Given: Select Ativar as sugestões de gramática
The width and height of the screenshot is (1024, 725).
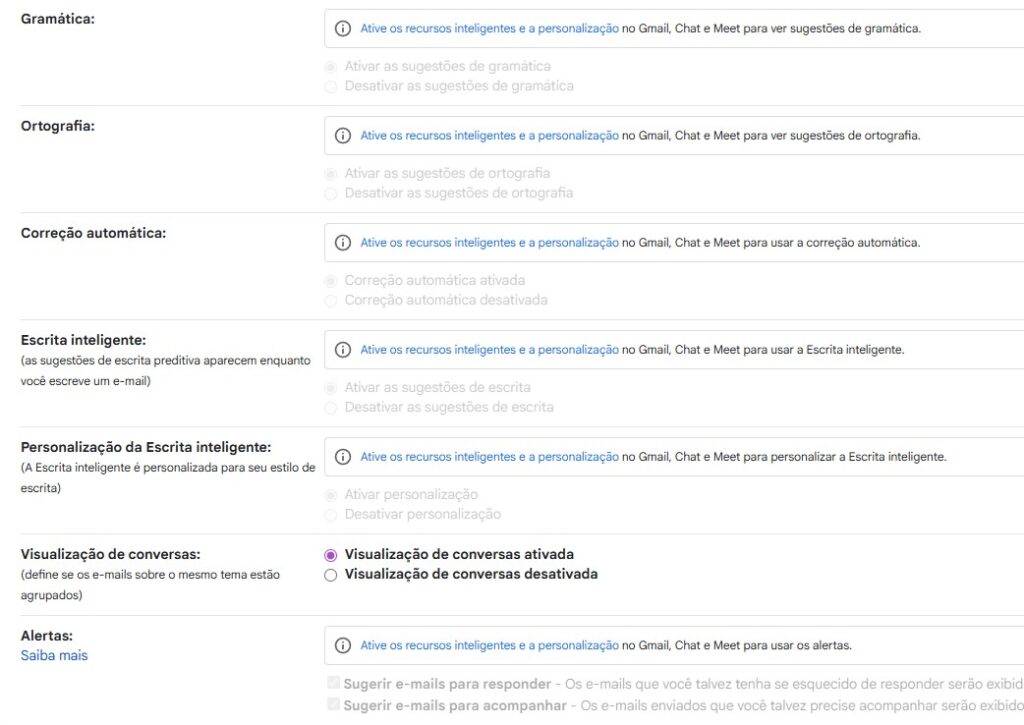Looking at the screenshot, I should pyautogui.click(x=331, y=66).
